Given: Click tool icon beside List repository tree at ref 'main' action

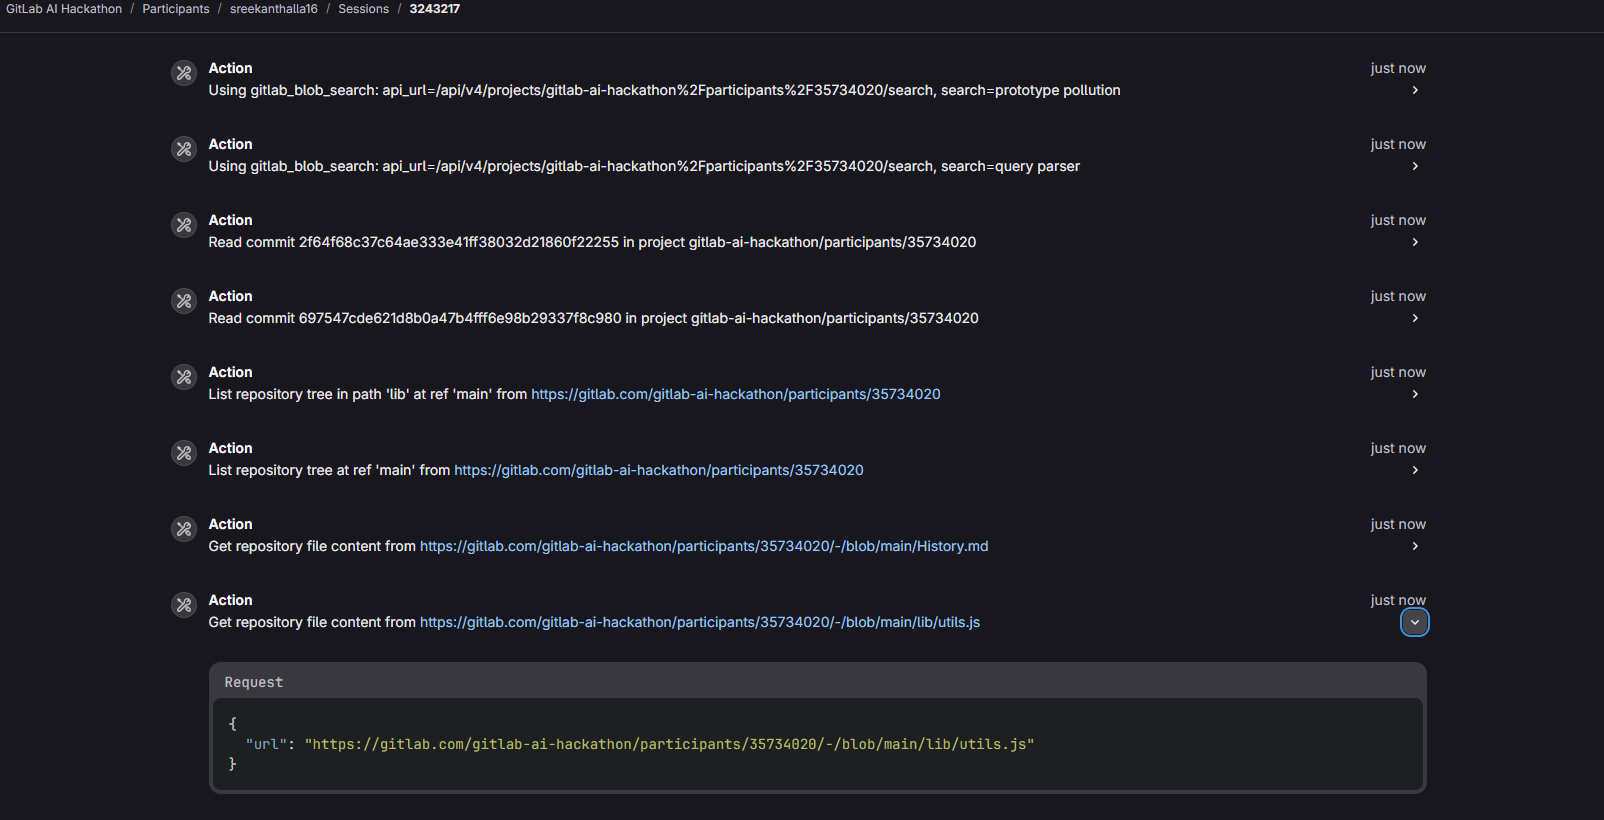Looking at the screenshot, I should point(184,453).
